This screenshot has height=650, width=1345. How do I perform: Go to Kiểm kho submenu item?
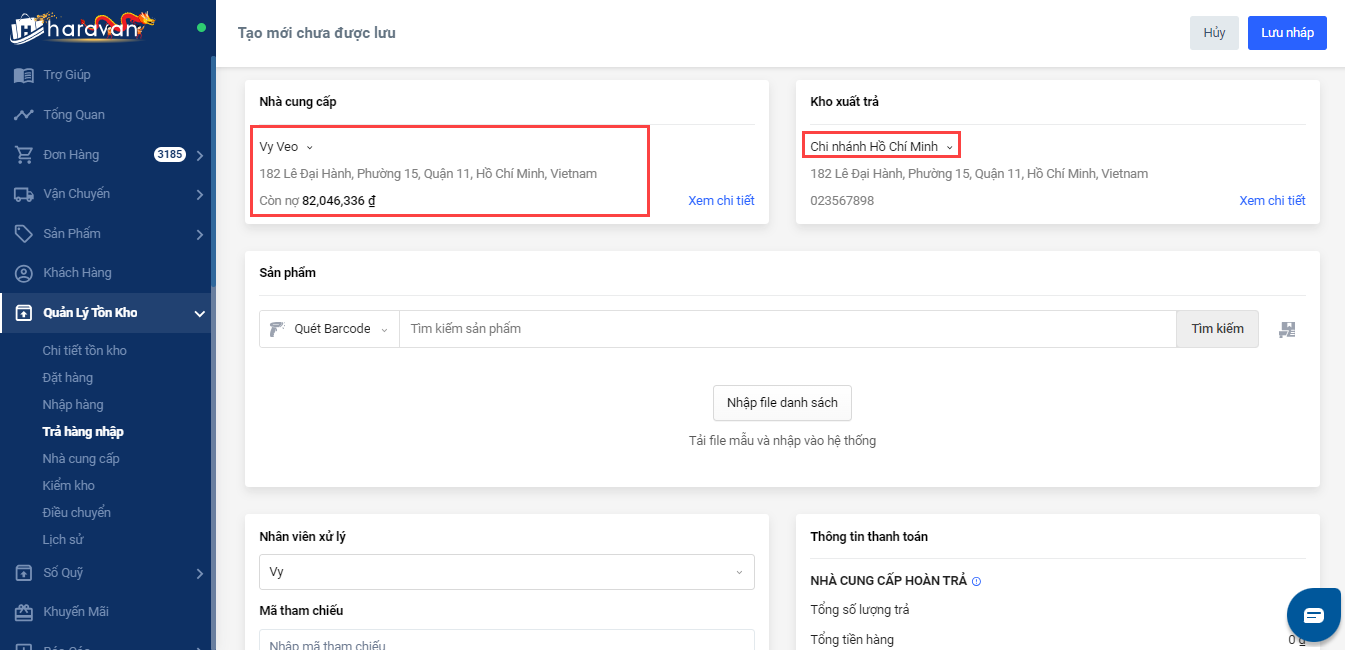[69, 486]
